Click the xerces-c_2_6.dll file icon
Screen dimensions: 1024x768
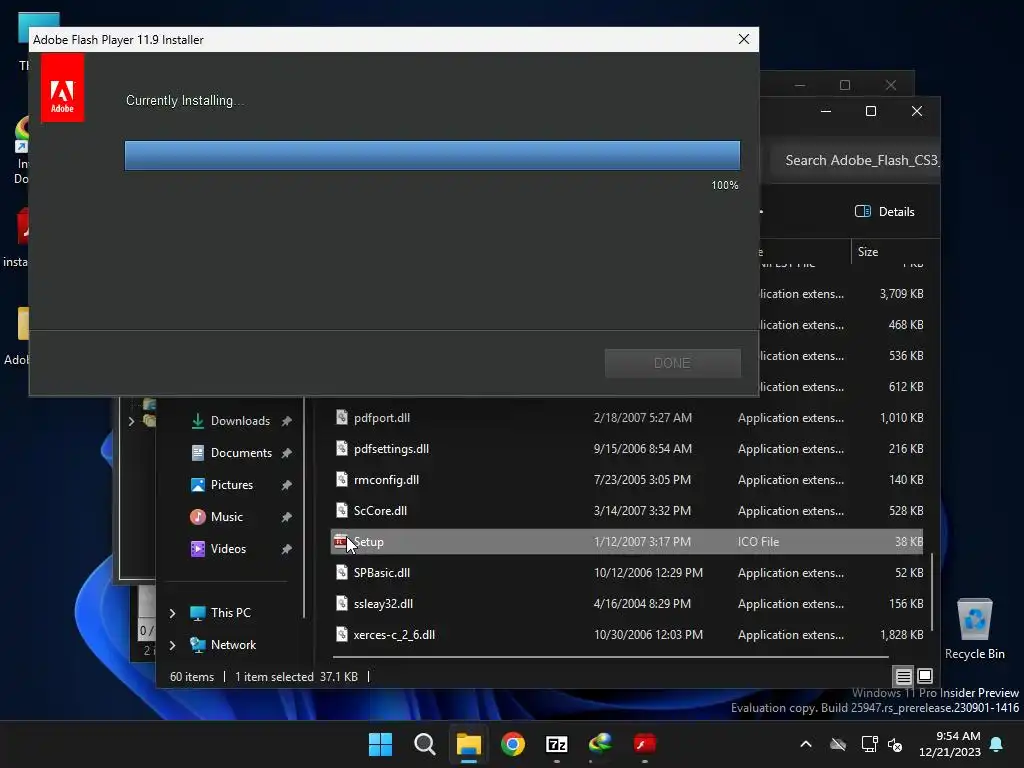tap(342, 634)
